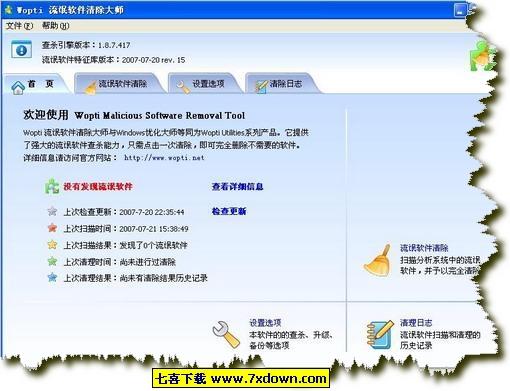Click the info icon beside engine version
Viewport: 510px width, 391px height.
[x=21, y=50]
